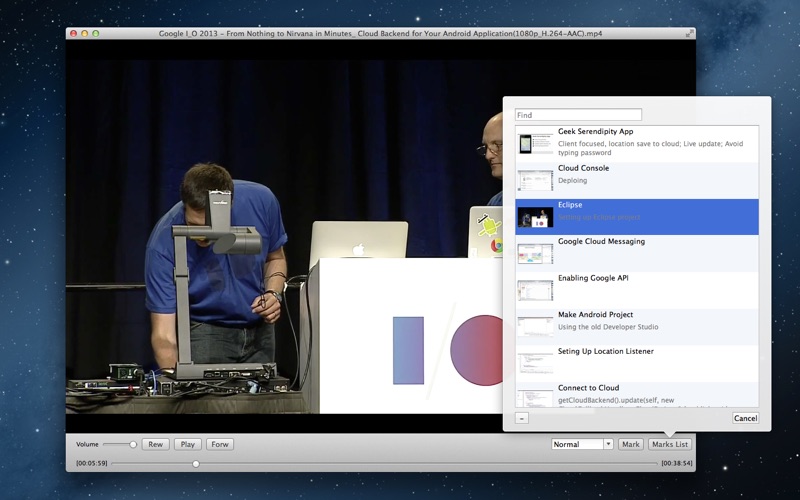Open the Normal speed dropdown
This screenshot has height=500, width=800.
pos(582,444)
